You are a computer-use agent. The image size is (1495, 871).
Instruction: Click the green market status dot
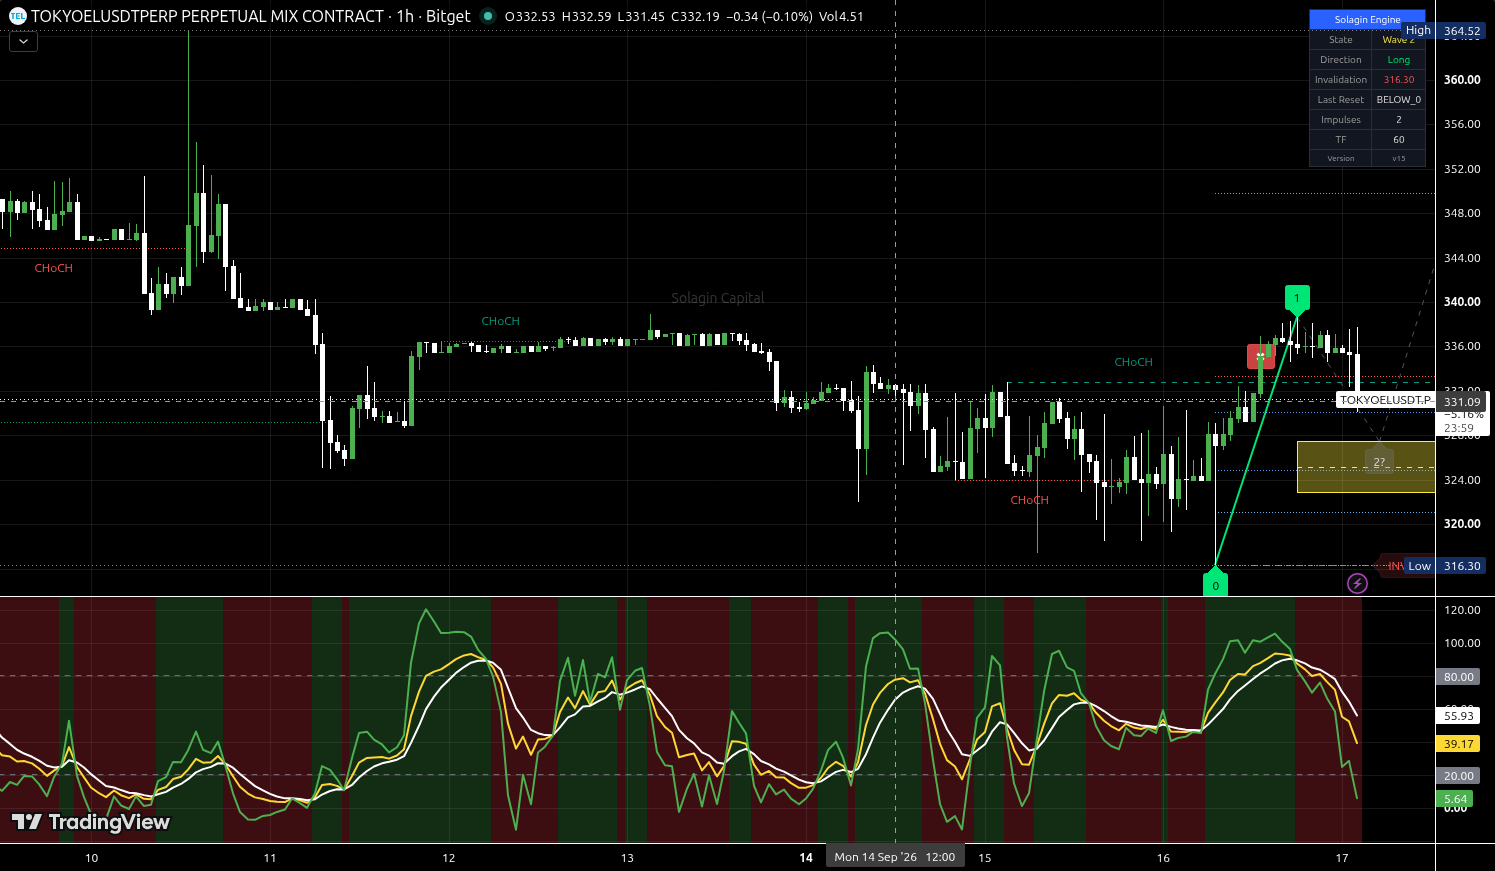point(487,16)
